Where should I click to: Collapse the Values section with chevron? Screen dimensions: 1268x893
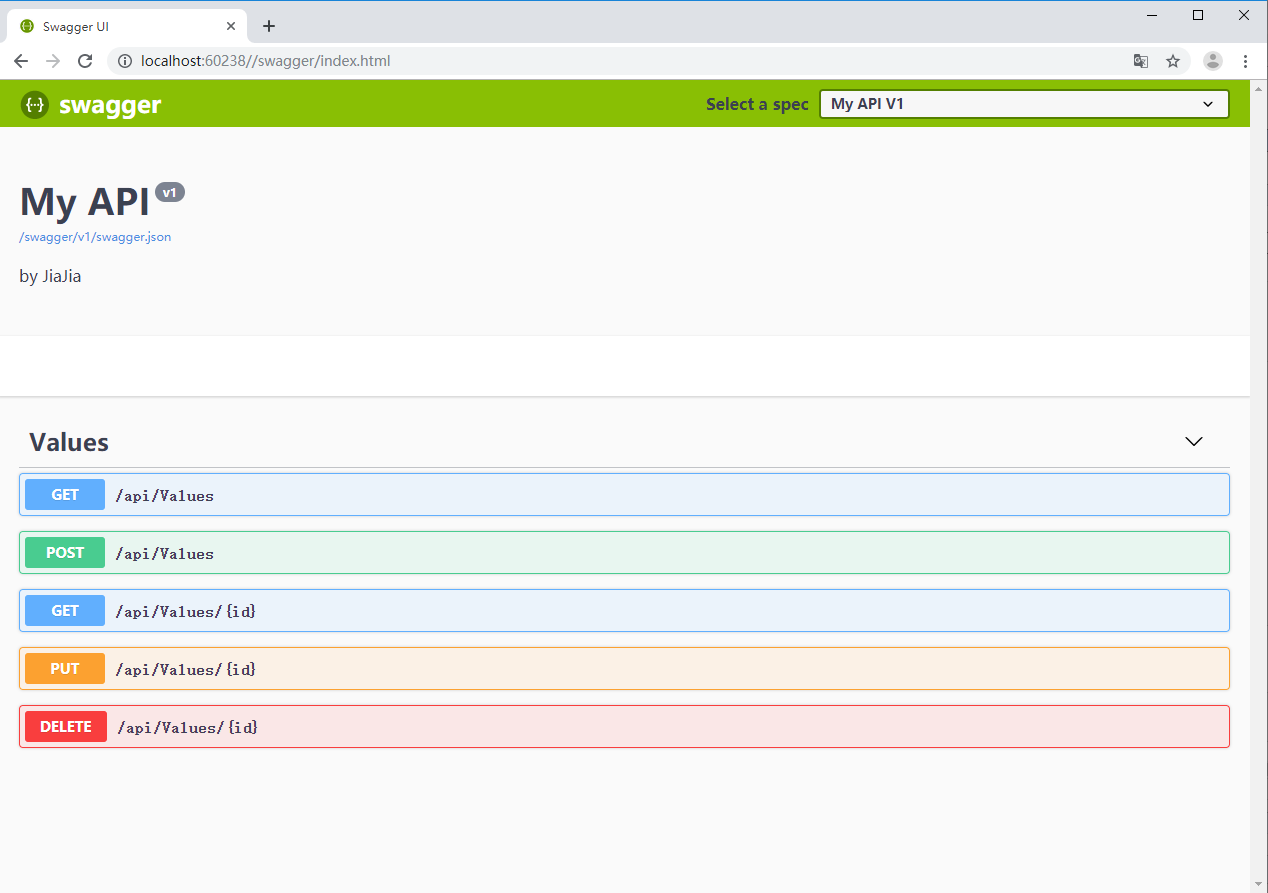(x=1193, y=442)
